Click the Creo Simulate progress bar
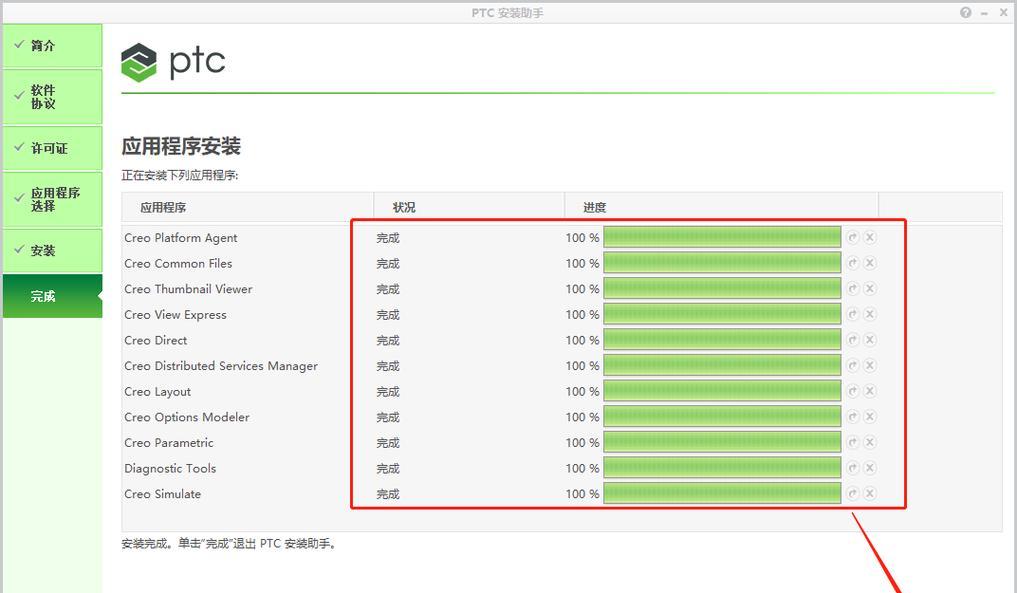Screen dimensions: 1017x593 (x=722, y=494)
